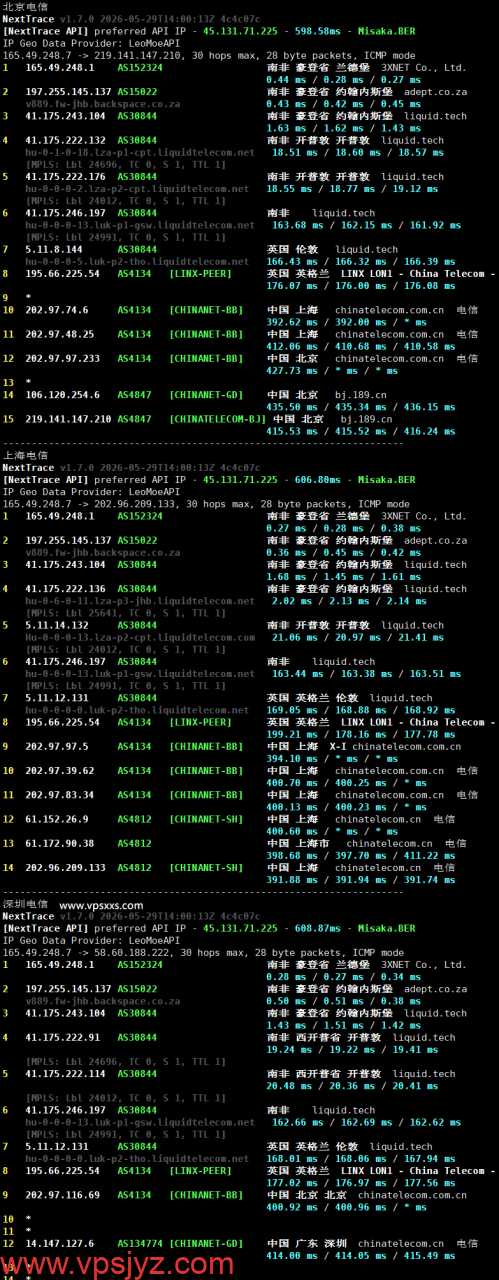Select hop IP 202.97.48.25
This screenshot has width=499, height=1280.
point(59,334)
